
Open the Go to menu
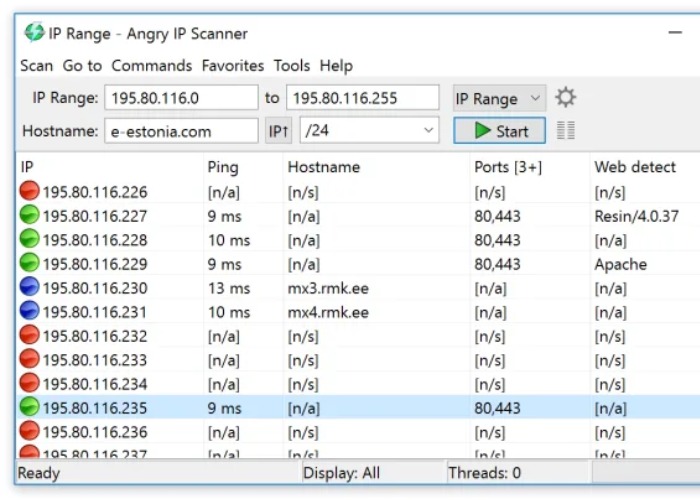(82, 66)
